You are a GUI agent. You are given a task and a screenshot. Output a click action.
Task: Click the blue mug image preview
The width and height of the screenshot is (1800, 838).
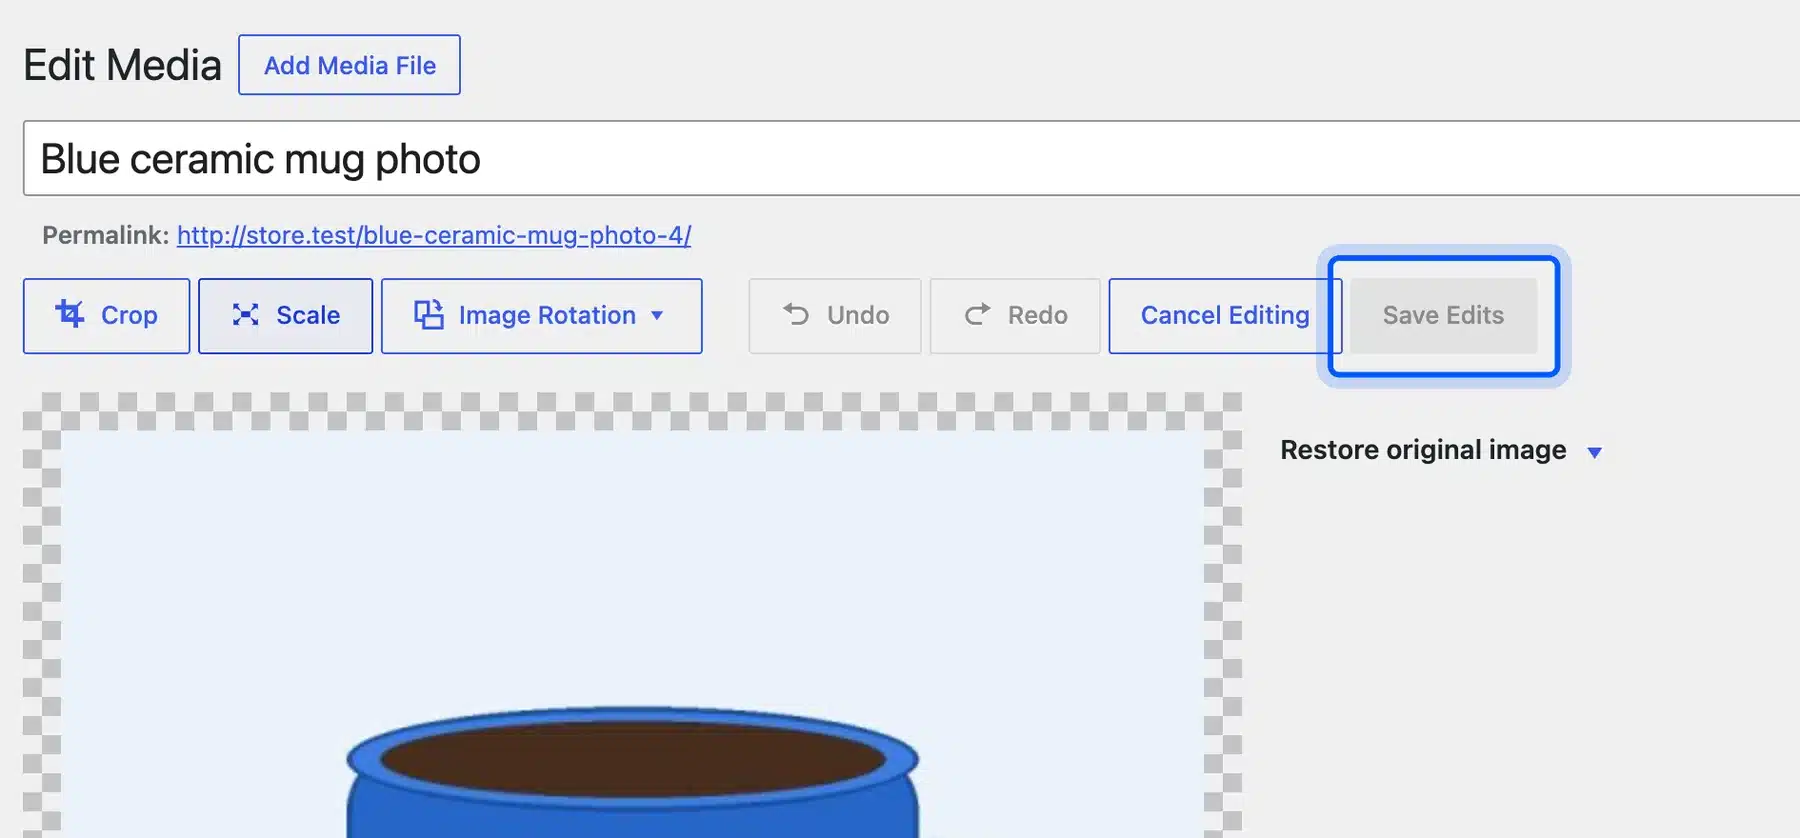632,634
